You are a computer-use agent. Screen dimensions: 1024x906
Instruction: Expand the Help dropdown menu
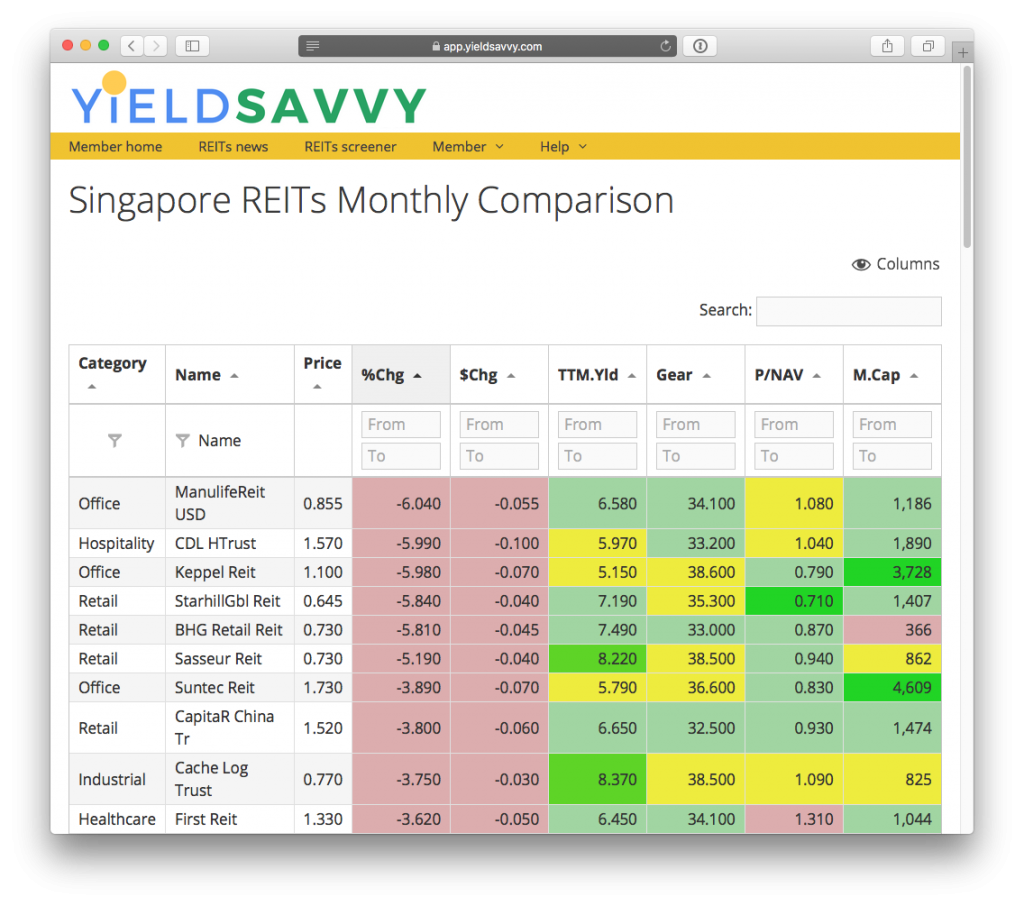pos(563,146)
